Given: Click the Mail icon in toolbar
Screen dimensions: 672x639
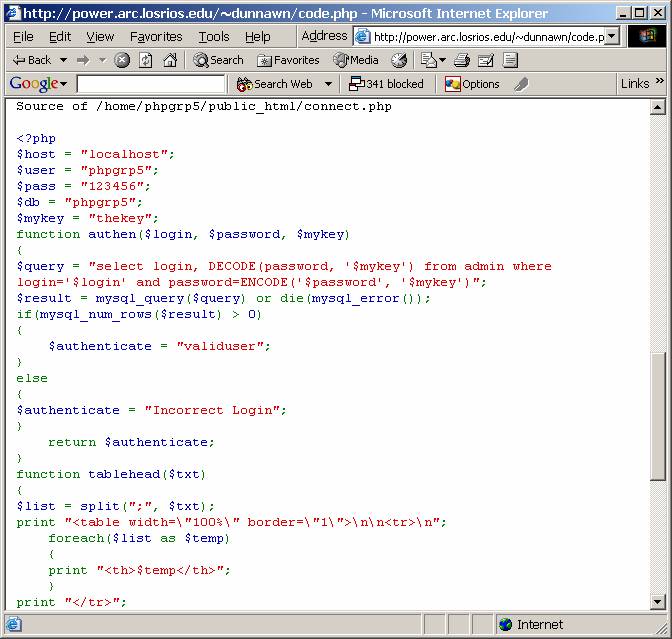Looking at the screenshot, I should pyautogui.click(x=428, y=60).
